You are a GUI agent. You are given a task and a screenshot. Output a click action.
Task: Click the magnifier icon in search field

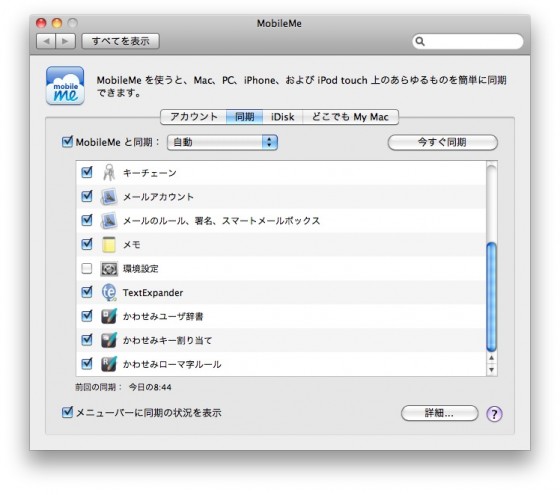(x=420, y=41)
